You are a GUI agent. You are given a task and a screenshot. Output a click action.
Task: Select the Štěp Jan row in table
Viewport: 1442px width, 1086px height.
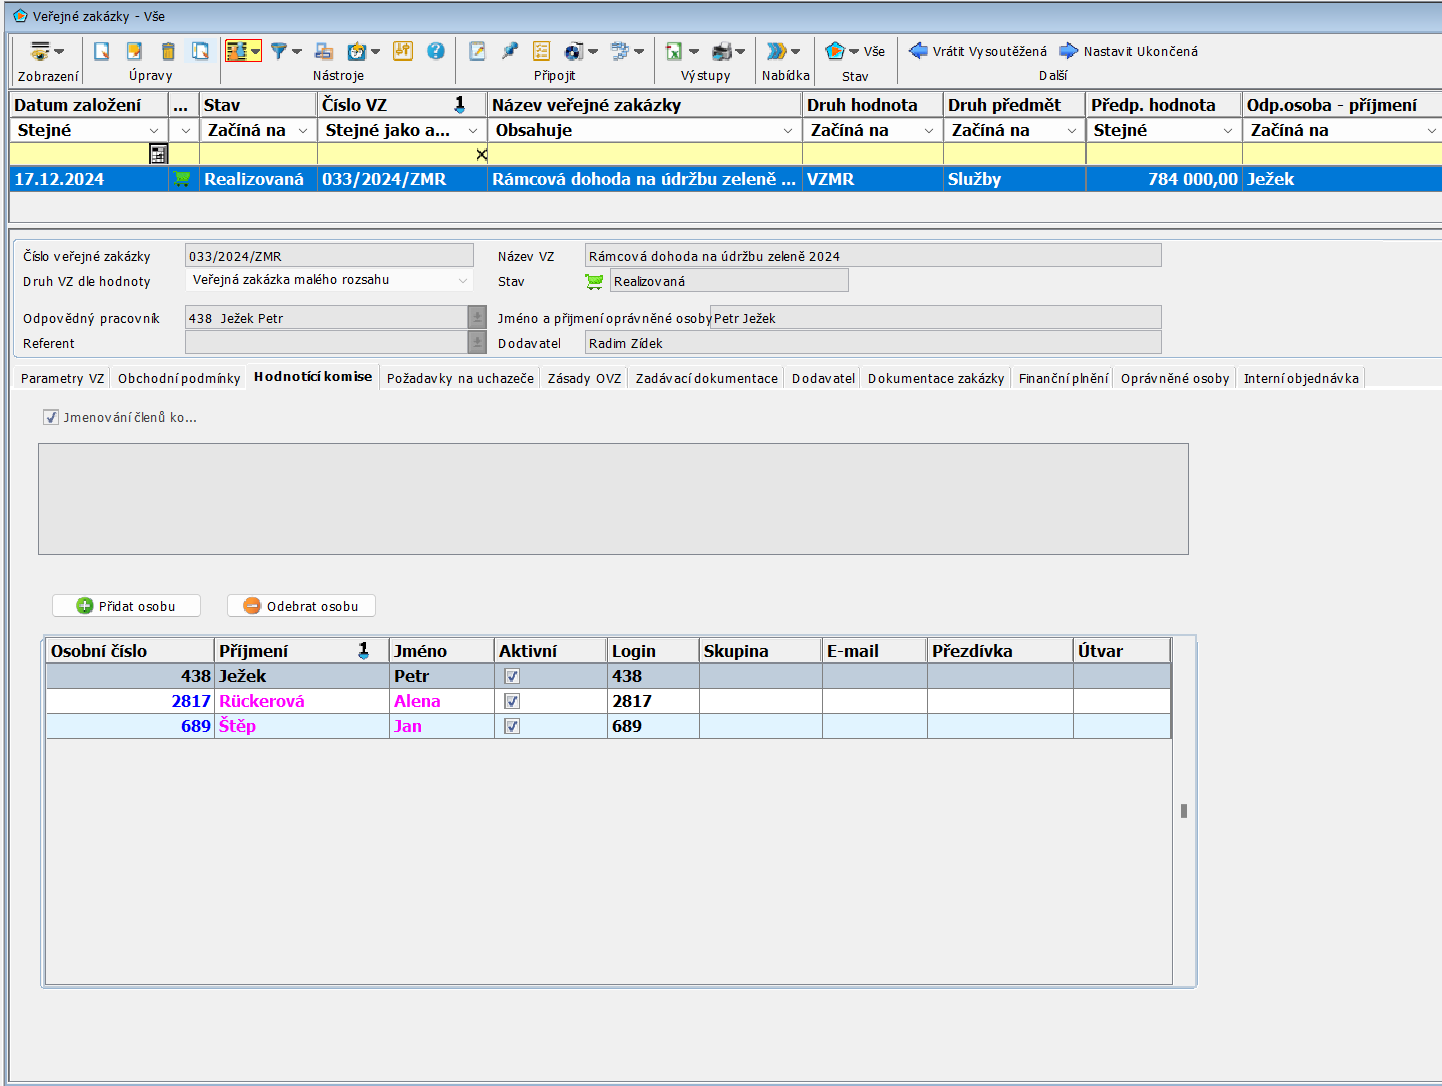point(300,727)
